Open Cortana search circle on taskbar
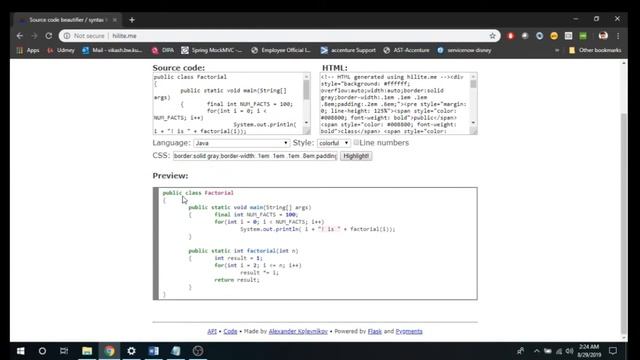 click(42, 351)
